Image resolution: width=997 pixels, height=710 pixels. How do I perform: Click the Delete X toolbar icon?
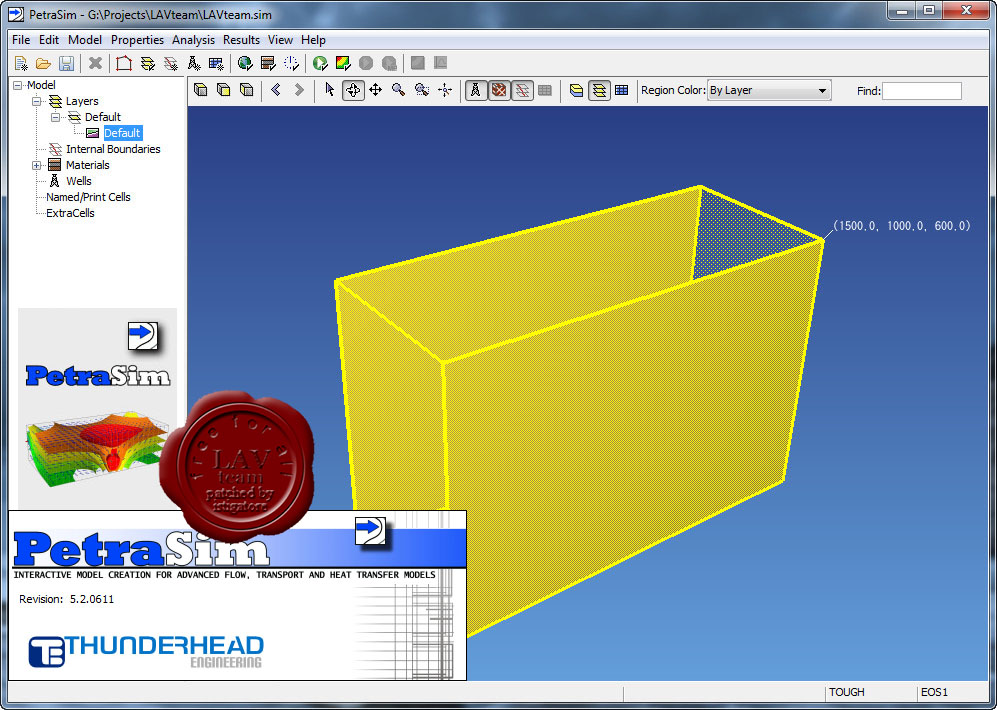coord(95,63)
